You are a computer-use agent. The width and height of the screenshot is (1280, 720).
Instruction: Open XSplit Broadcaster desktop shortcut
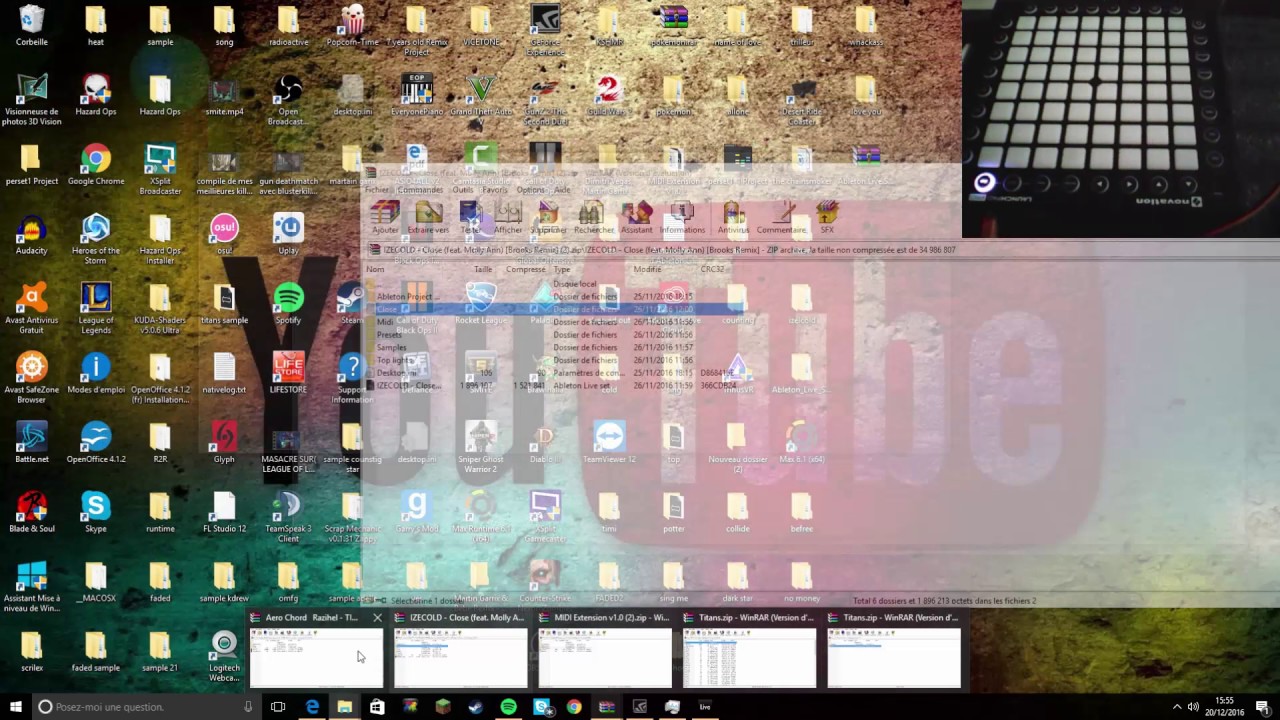160,170
